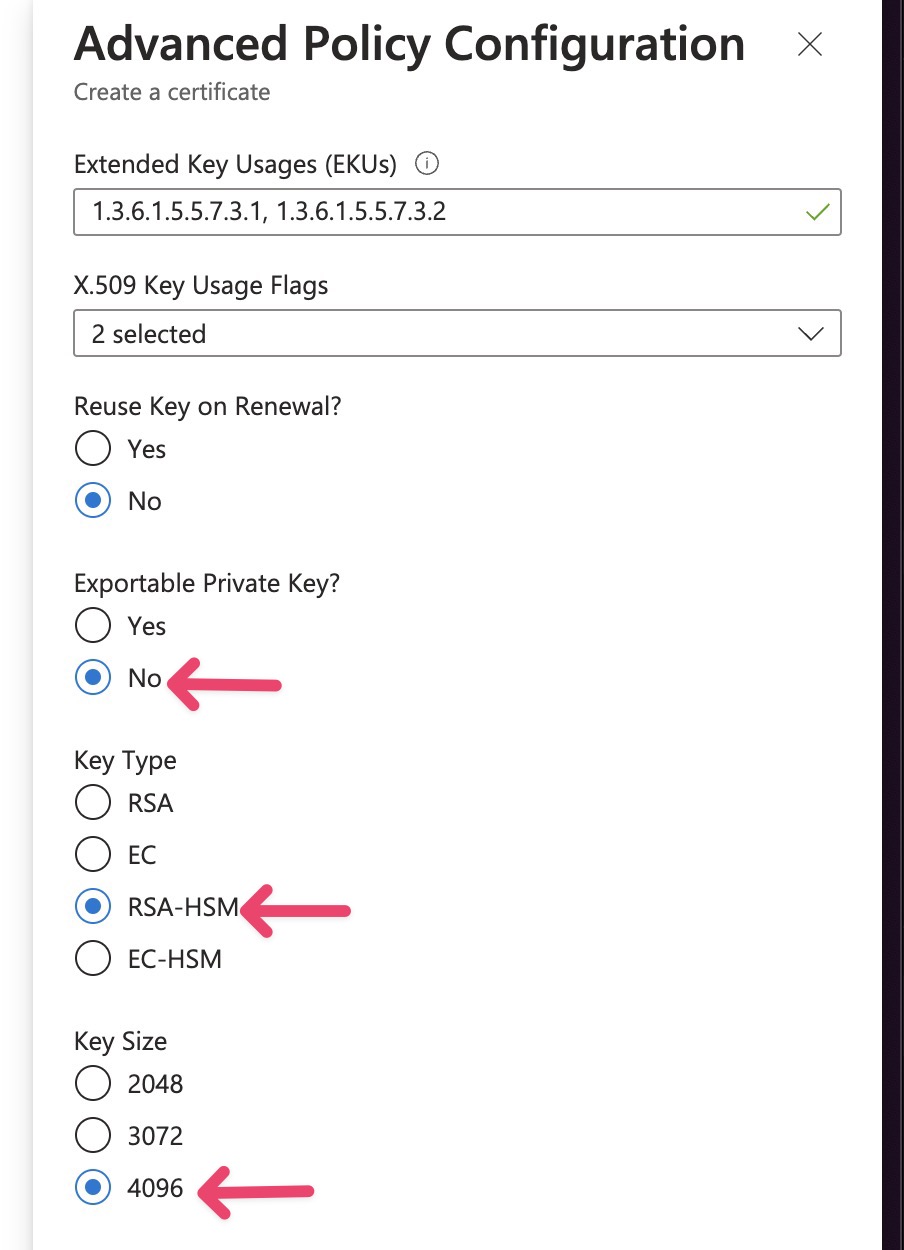Click the Advanced Policy Configuration title
Image resolution: width=904 pixels, height=1250 pixels.
pyautogui.click(x=408, y=43)
